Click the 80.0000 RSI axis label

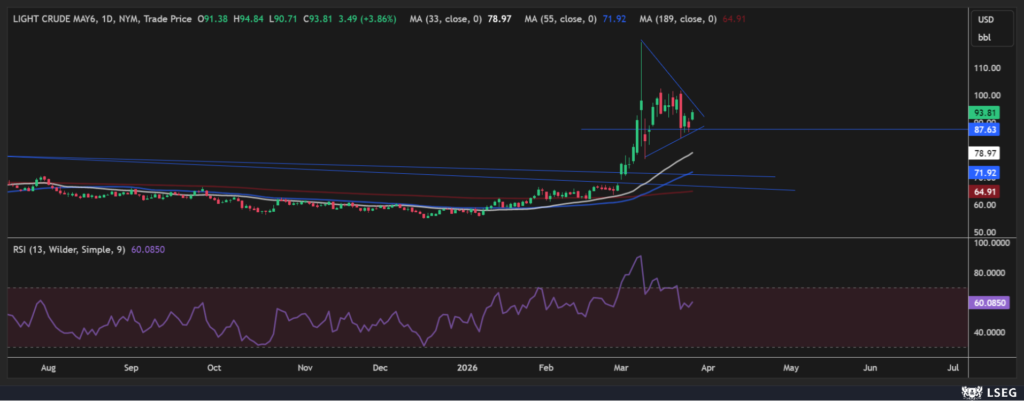989,273
